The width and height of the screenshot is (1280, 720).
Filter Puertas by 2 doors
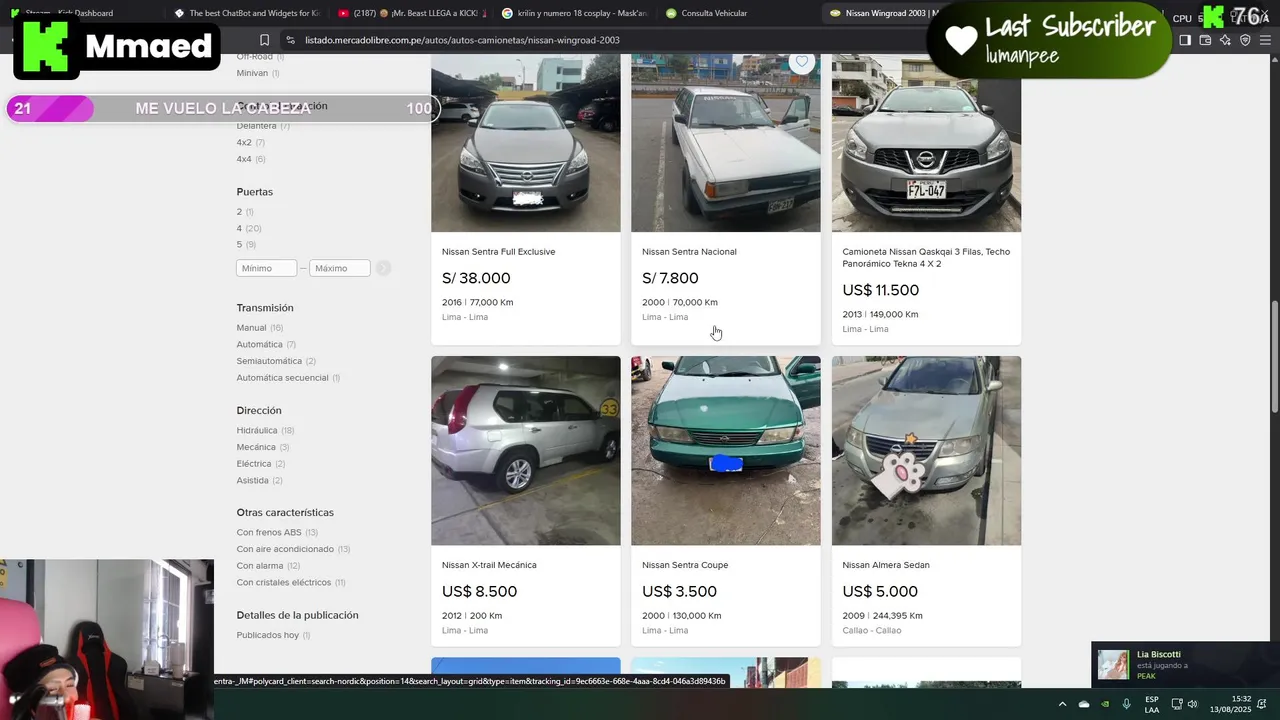click(x=245, y=212)
